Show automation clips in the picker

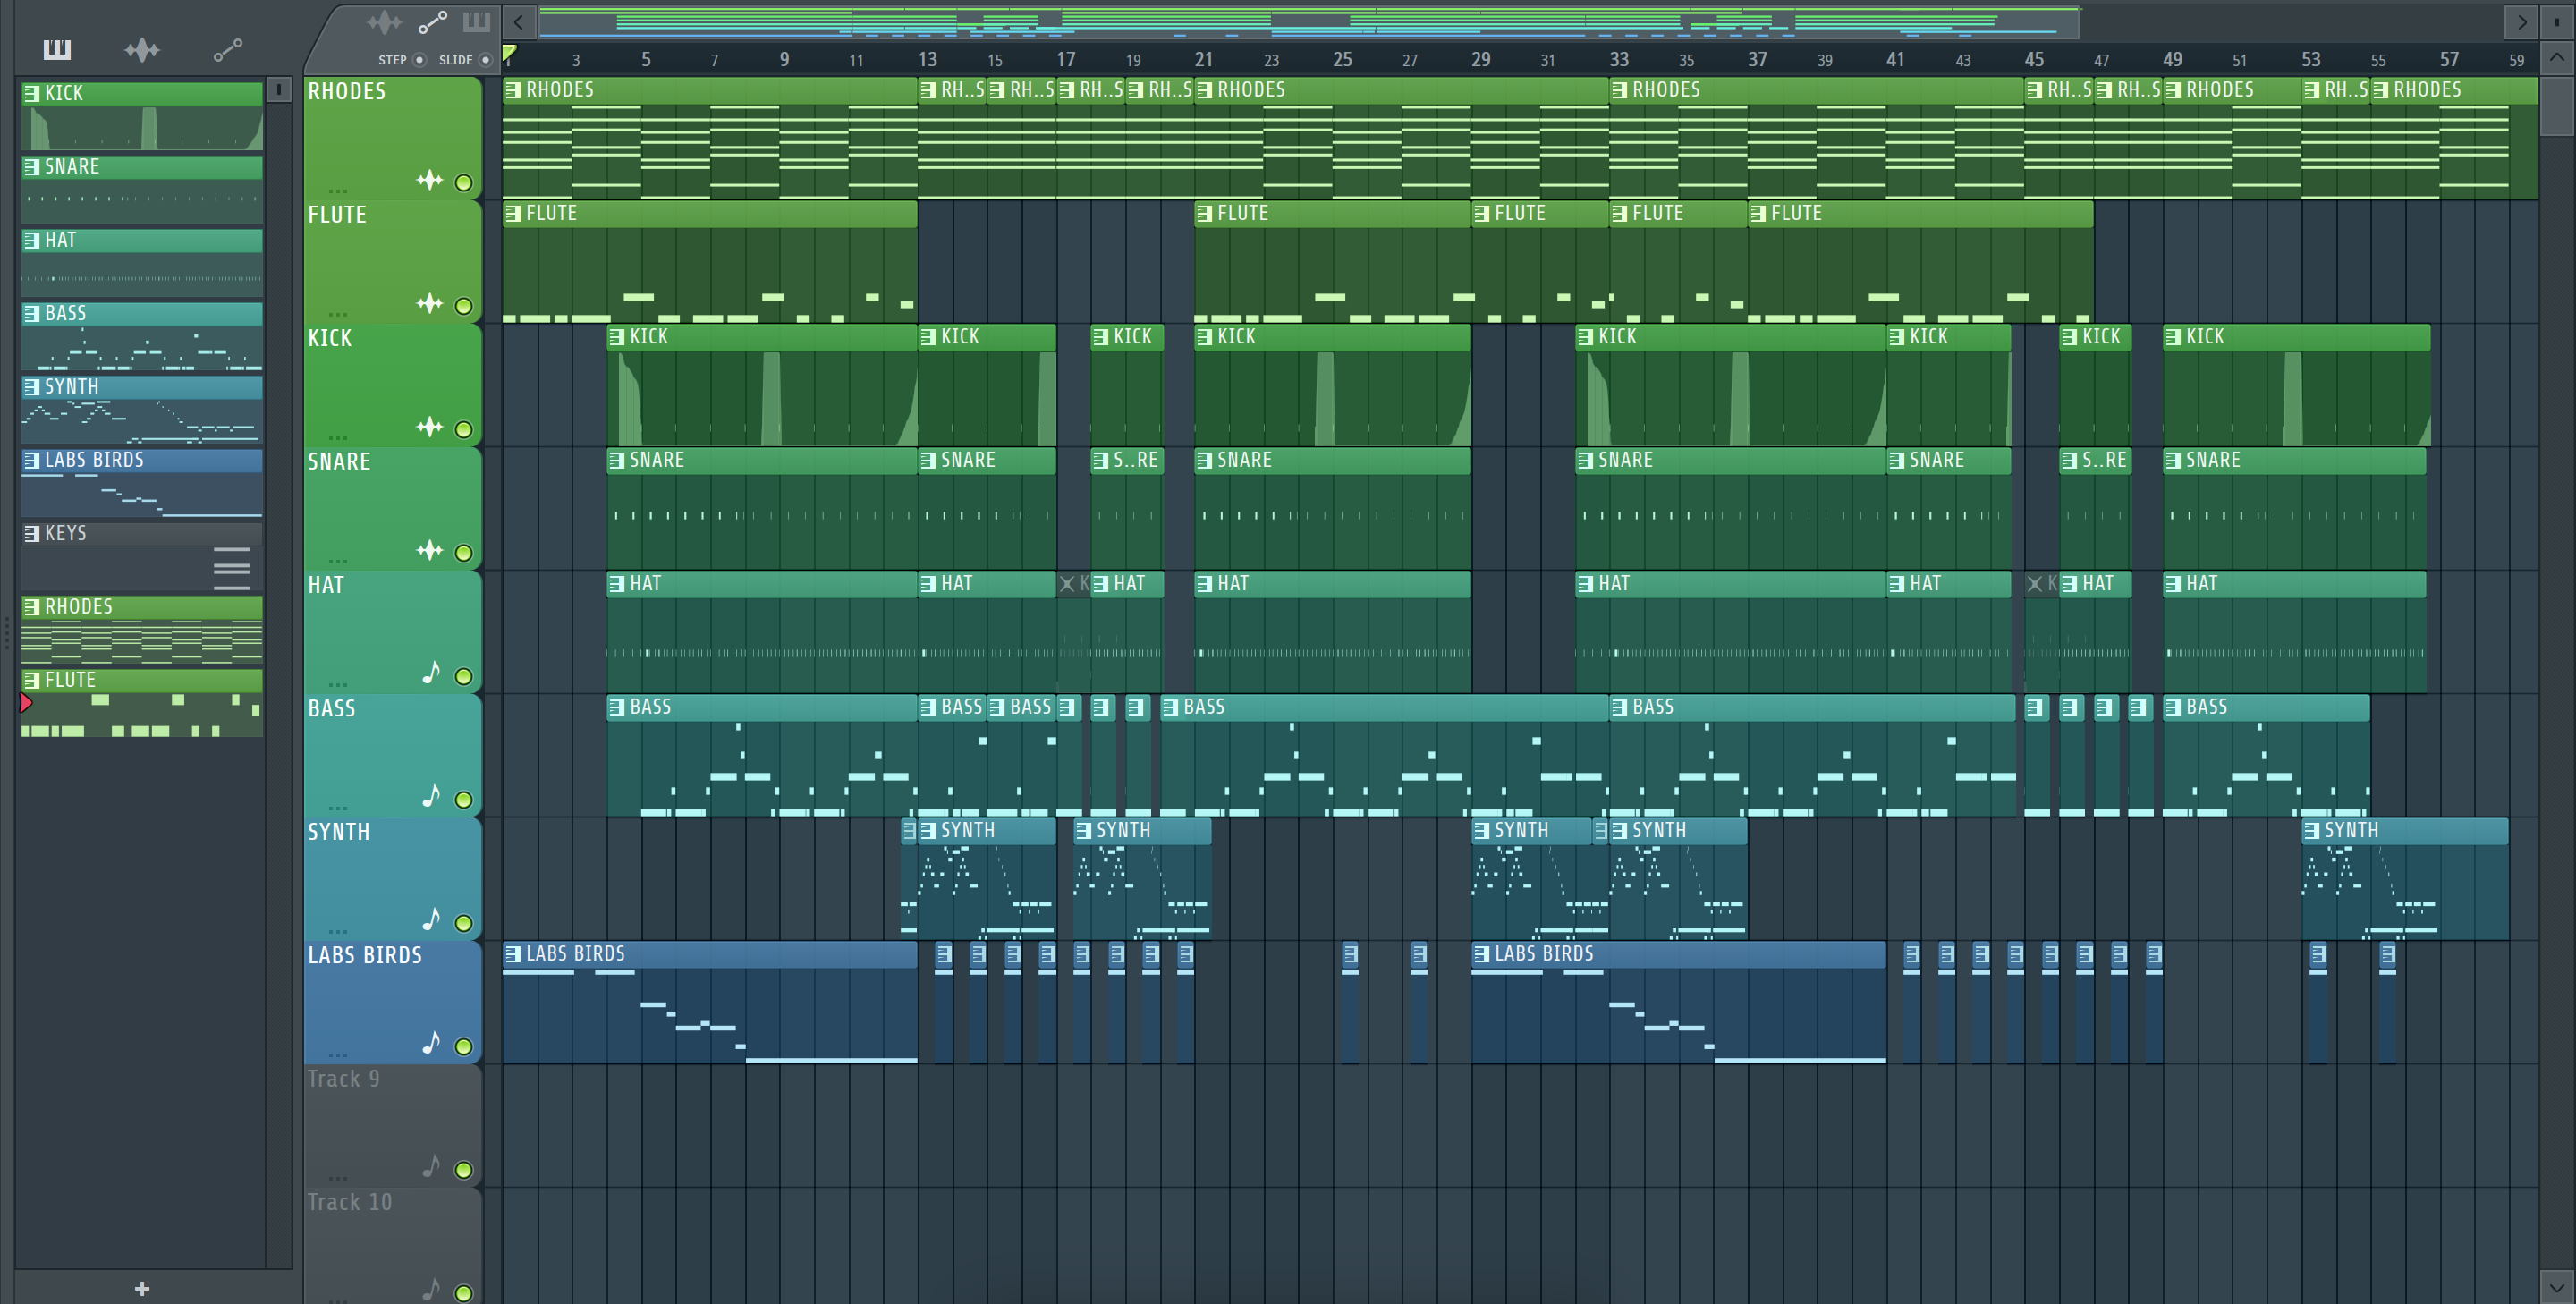tap(228, 49)
